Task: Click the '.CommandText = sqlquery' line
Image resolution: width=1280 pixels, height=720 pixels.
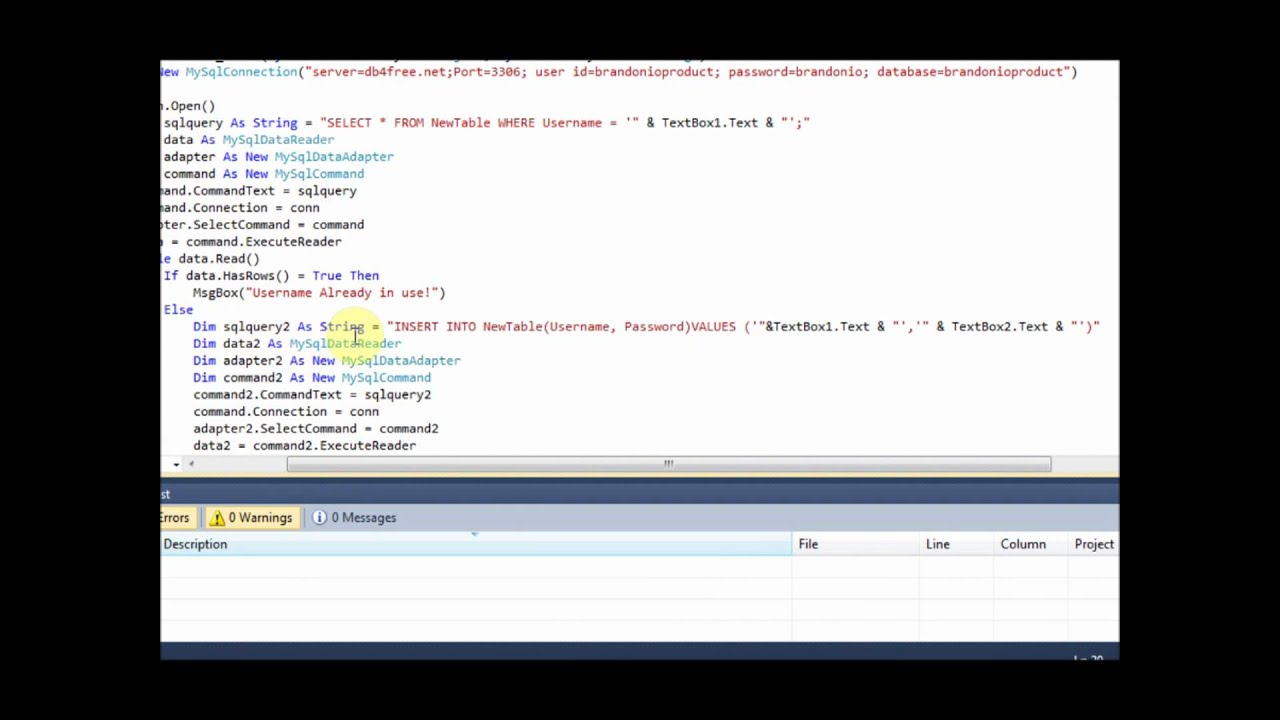Action: [x=258, y=190]
